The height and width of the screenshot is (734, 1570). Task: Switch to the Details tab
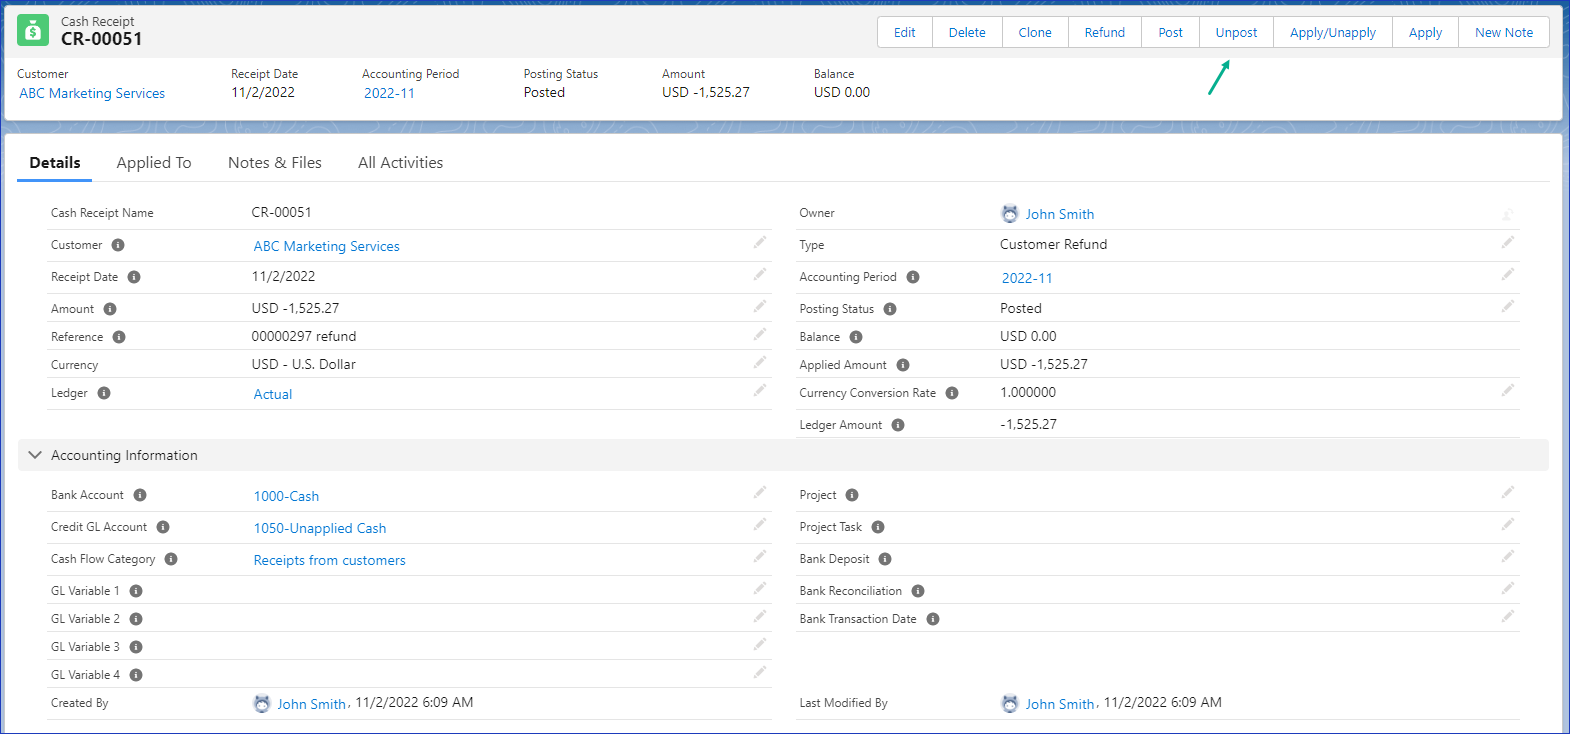[x=55, y=162]
